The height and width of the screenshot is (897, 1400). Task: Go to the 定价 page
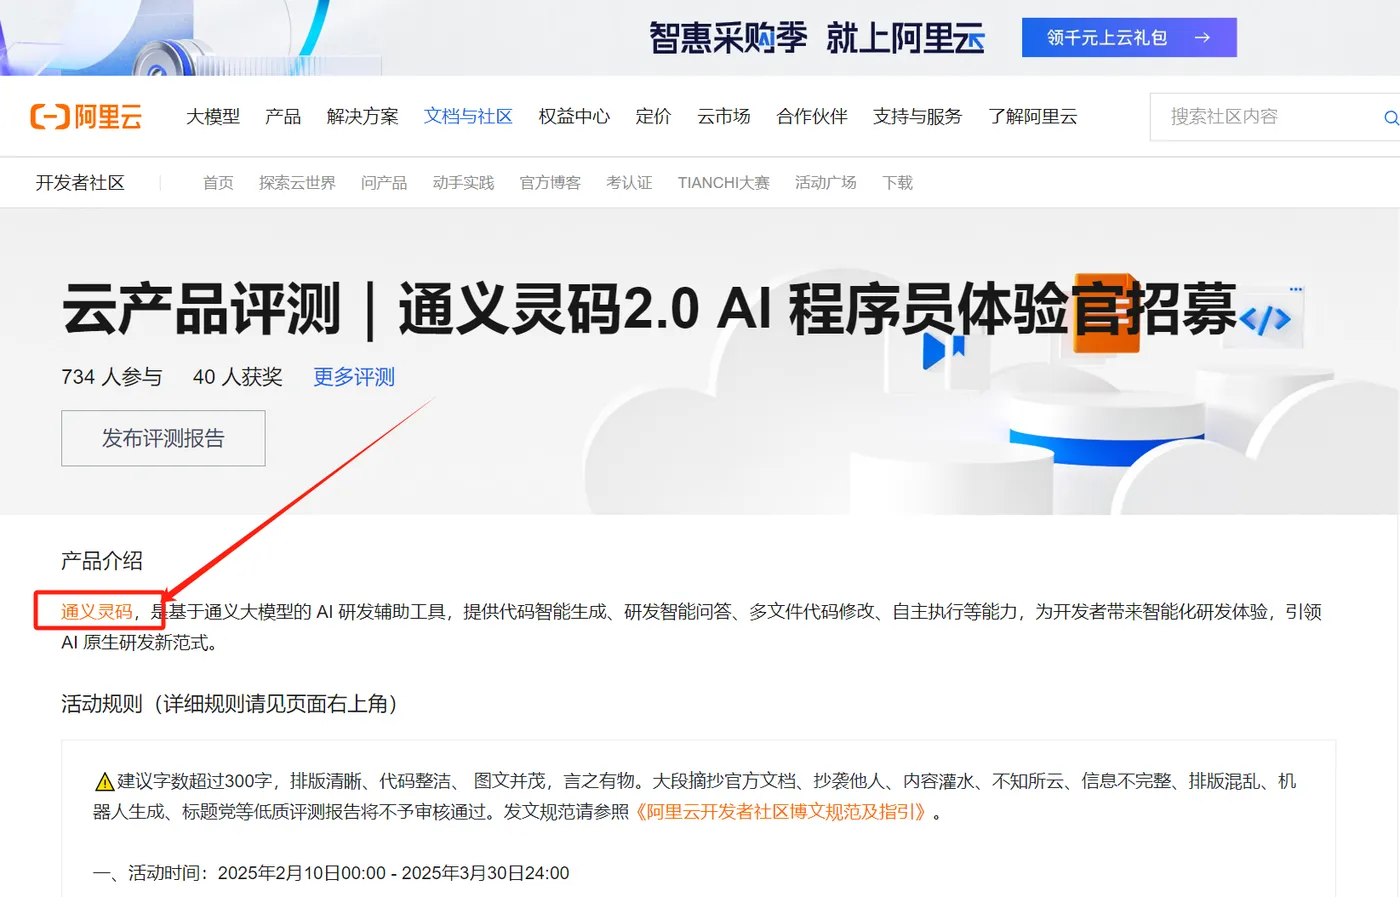653,117
